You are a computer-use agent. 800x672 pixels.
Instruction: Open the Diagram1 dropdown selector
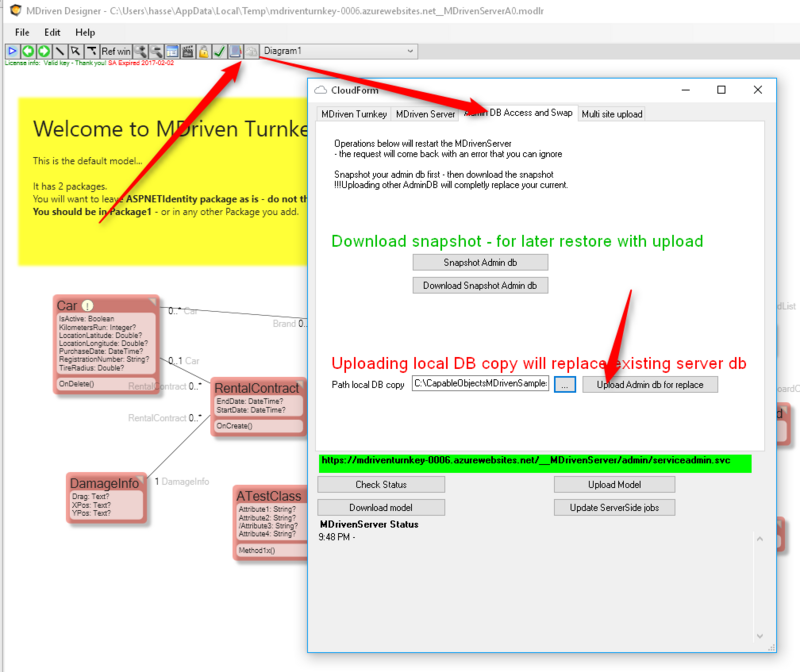[339, 51]
